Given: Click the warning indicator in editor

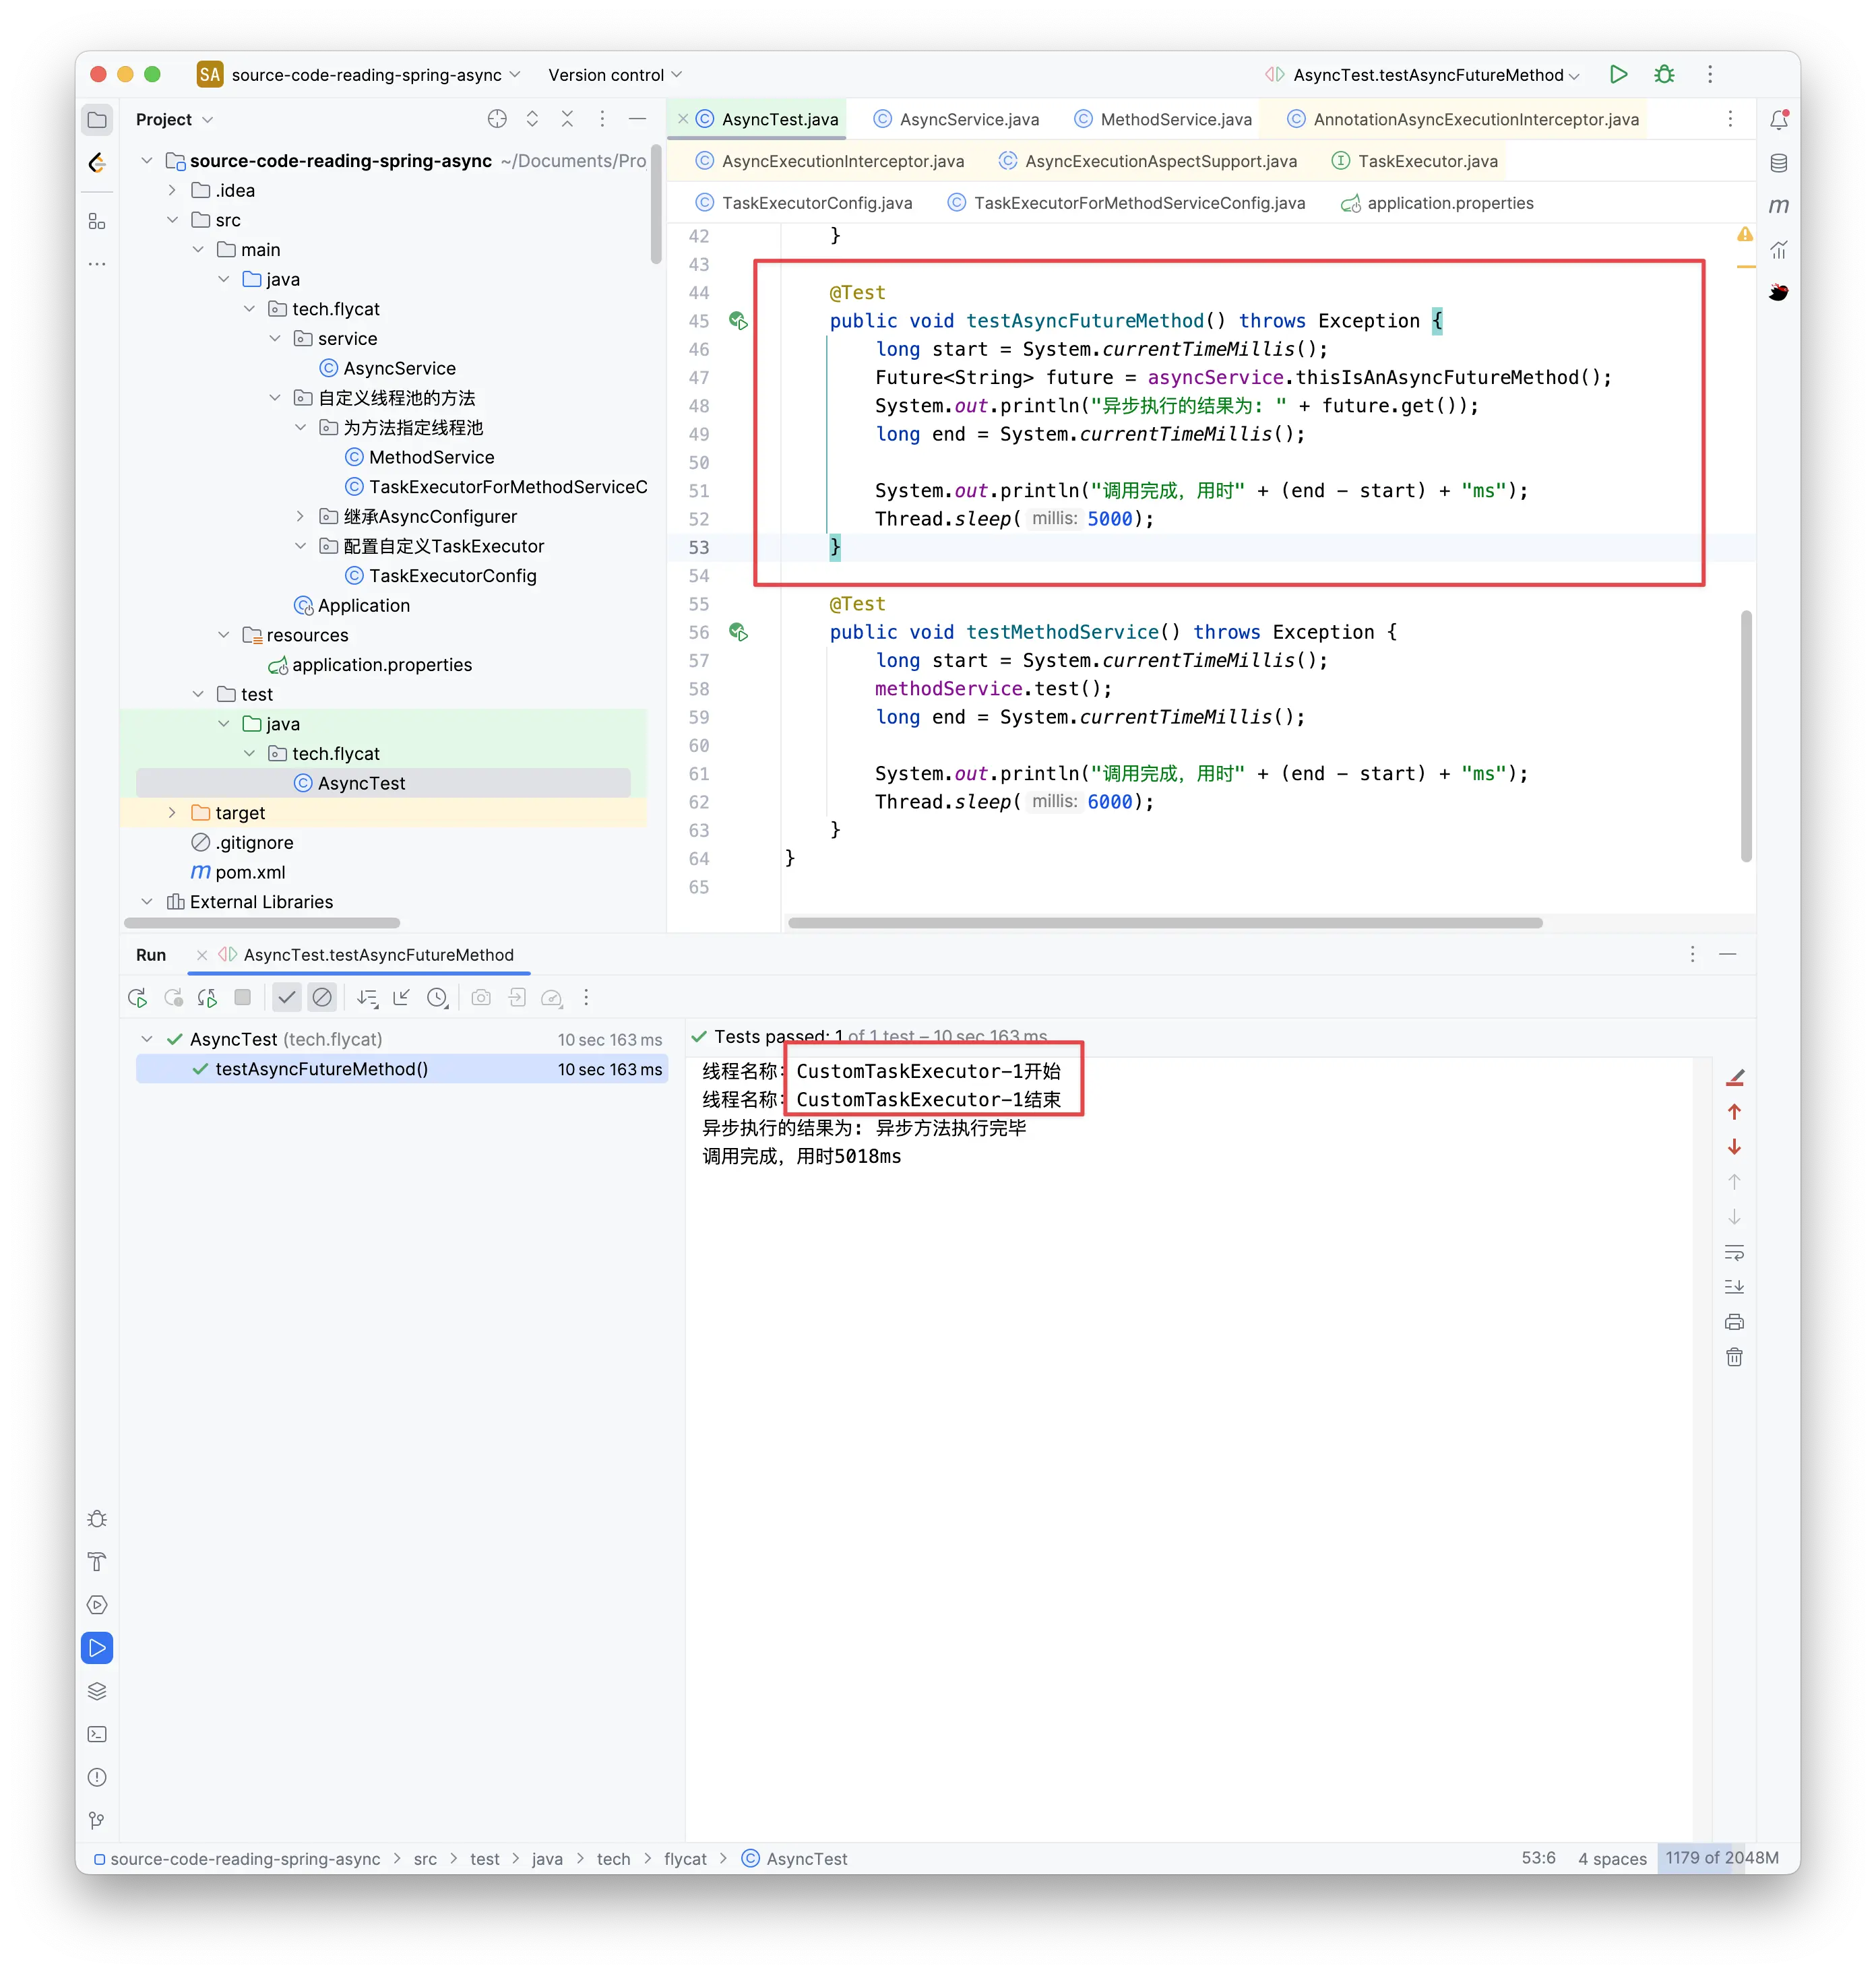Looking at the screenshot, I should pos(1744,234).
